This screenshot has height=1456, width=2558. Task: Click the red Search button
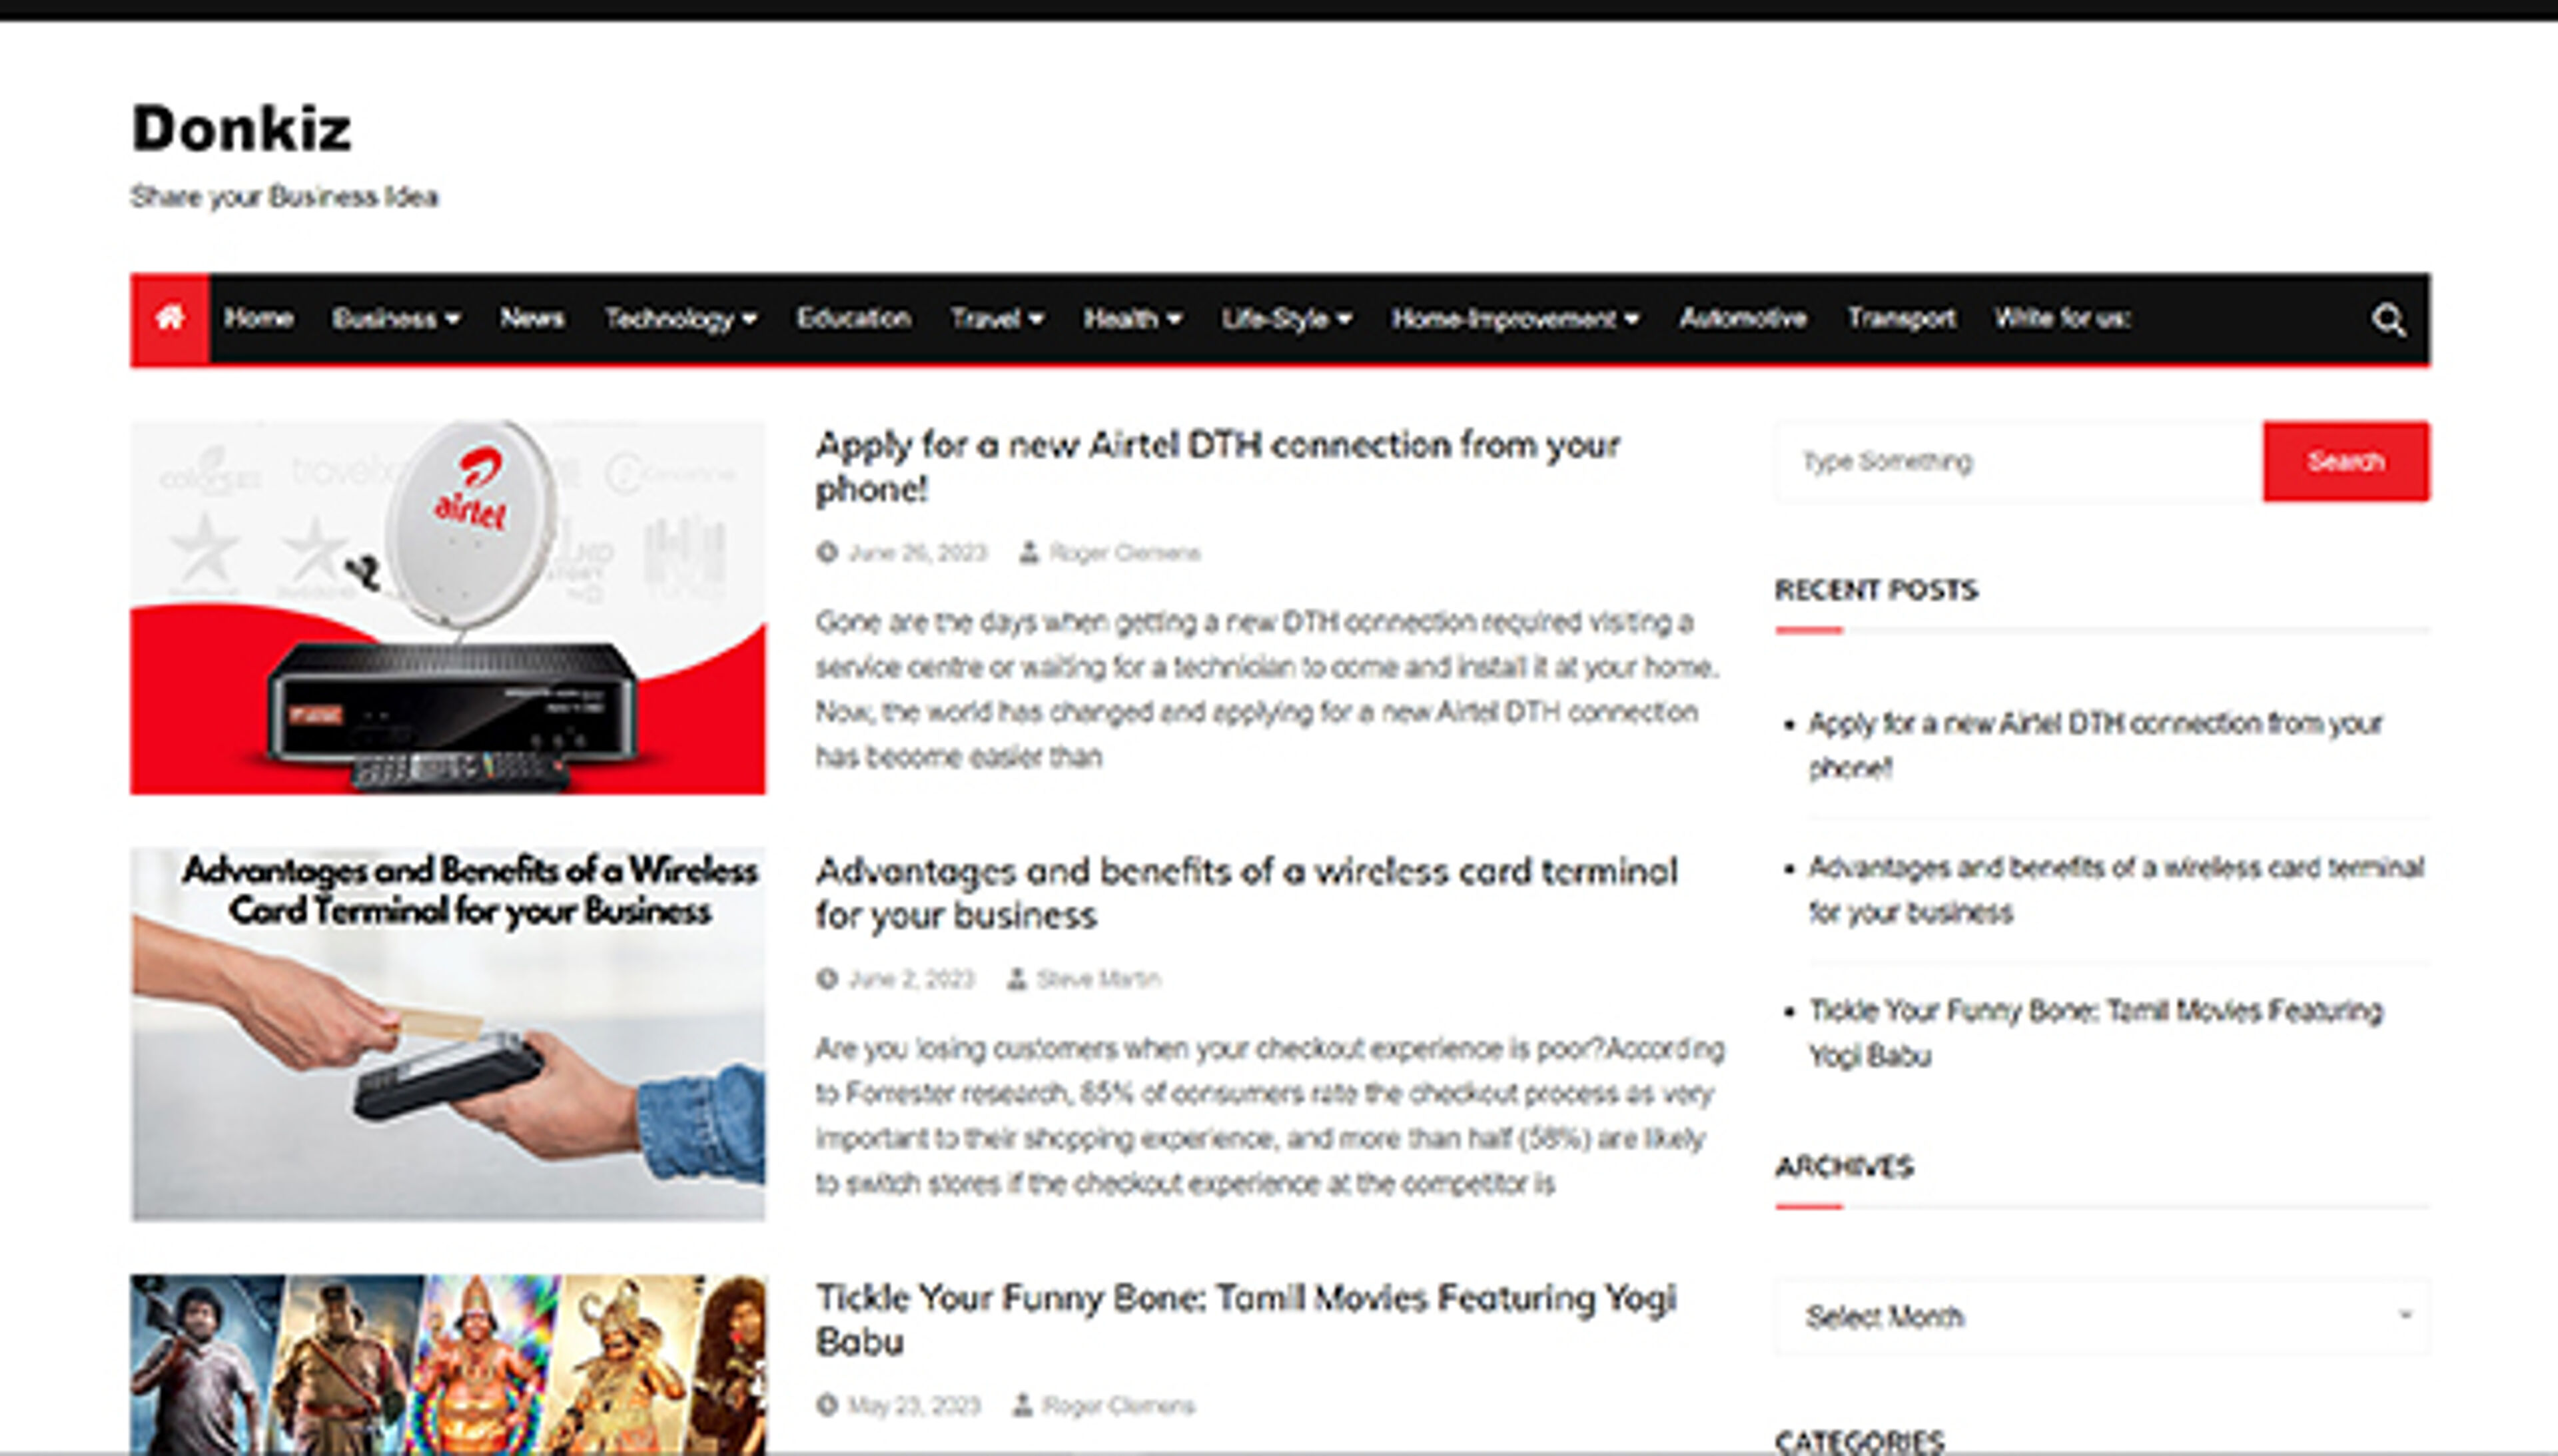[2345, 462]
